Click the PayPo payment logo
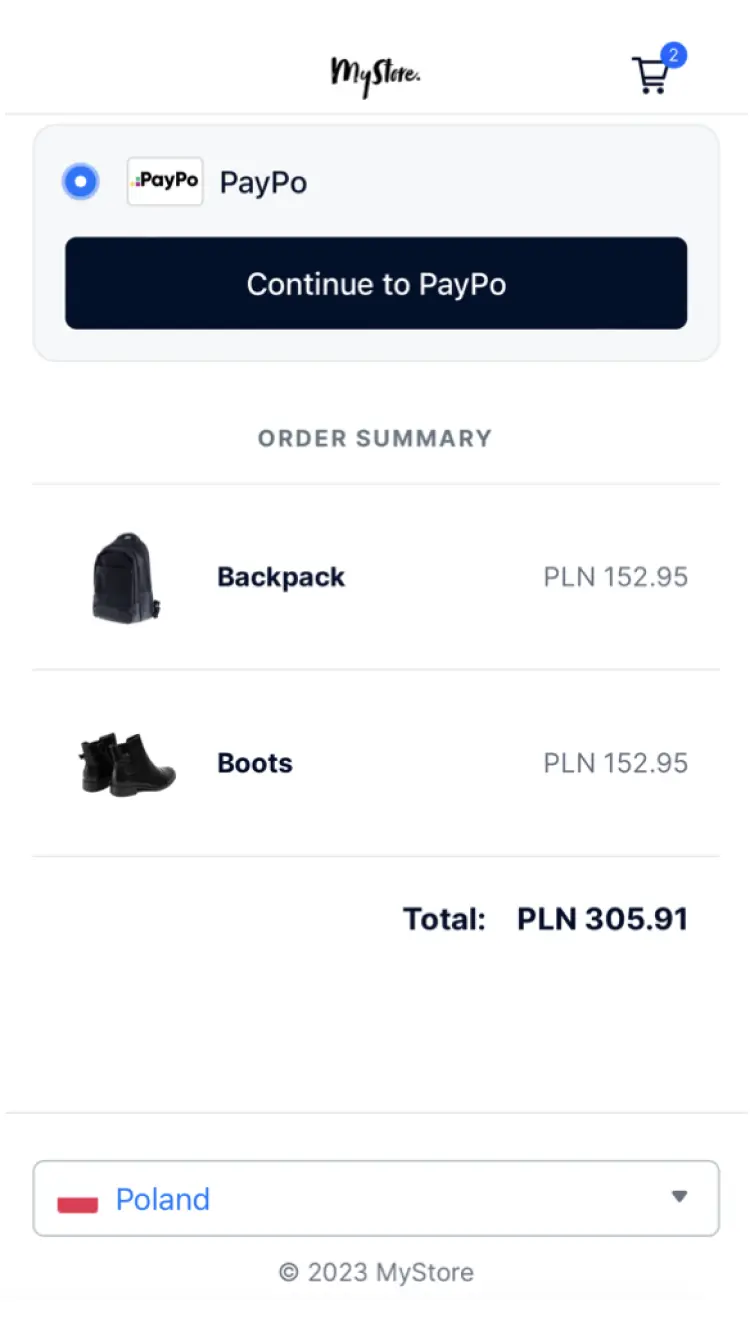 tap(164, 181)
